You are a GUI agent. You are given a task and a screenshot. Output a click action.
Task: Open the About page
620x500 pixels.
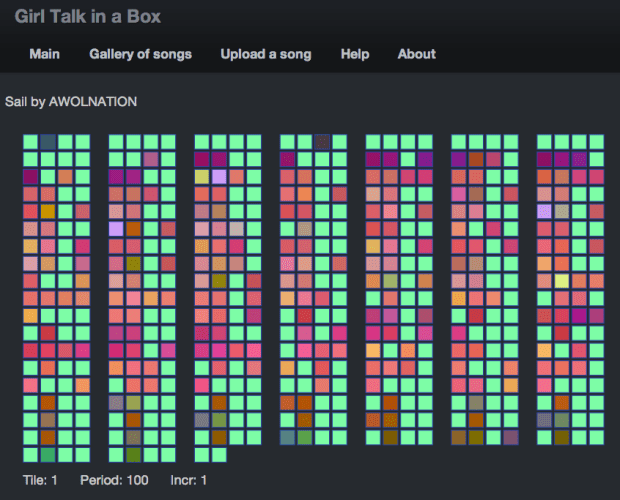pos(416,54)
